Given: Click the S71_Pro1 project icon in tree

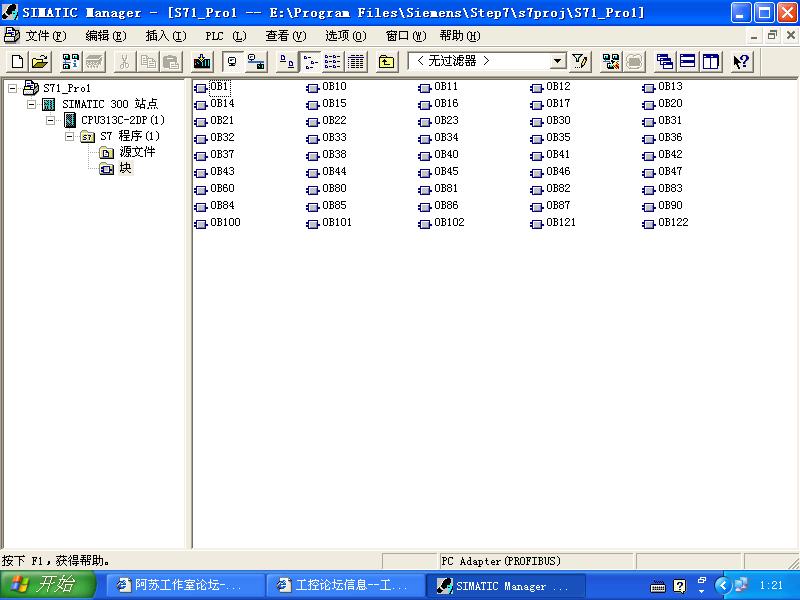Looking at the screenshot, I should tap(31, 88).
